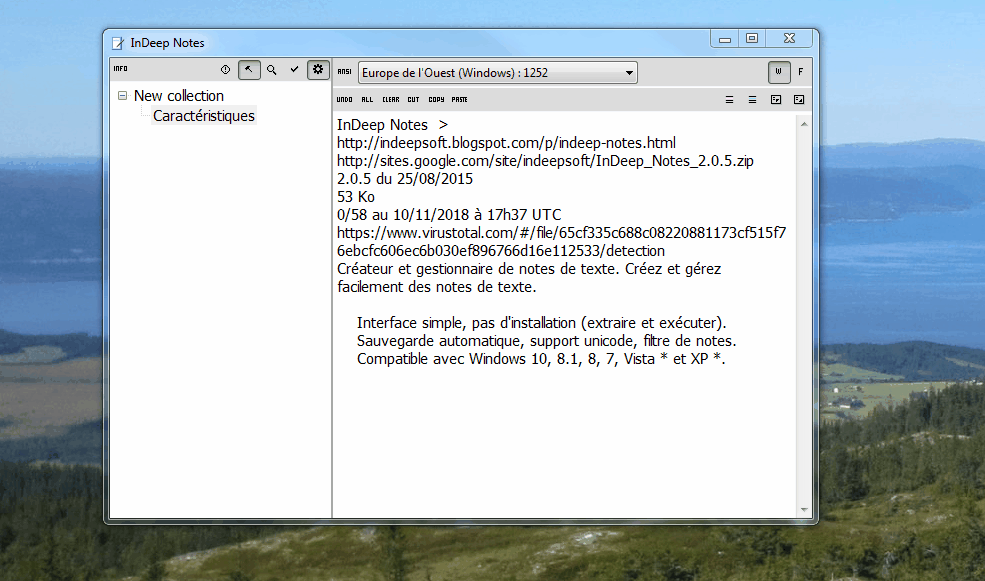Image resolution: width=985 pixels, height=581 pixels.
Task: Toggle the gear settings button
Action: tap(318, 70)
